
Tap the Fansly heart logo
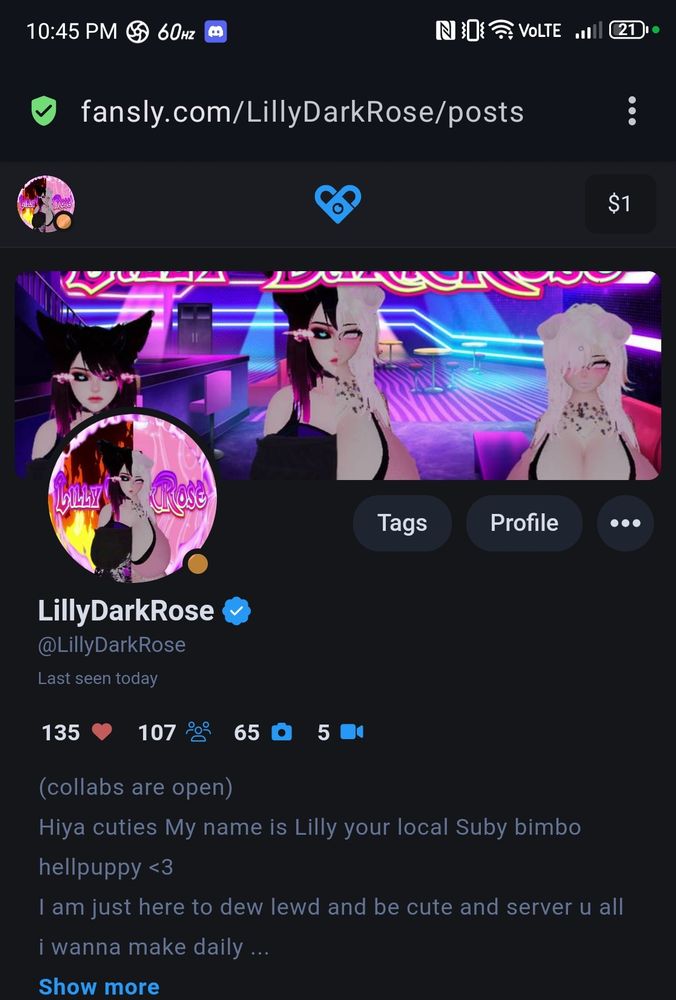click(338, 203)
